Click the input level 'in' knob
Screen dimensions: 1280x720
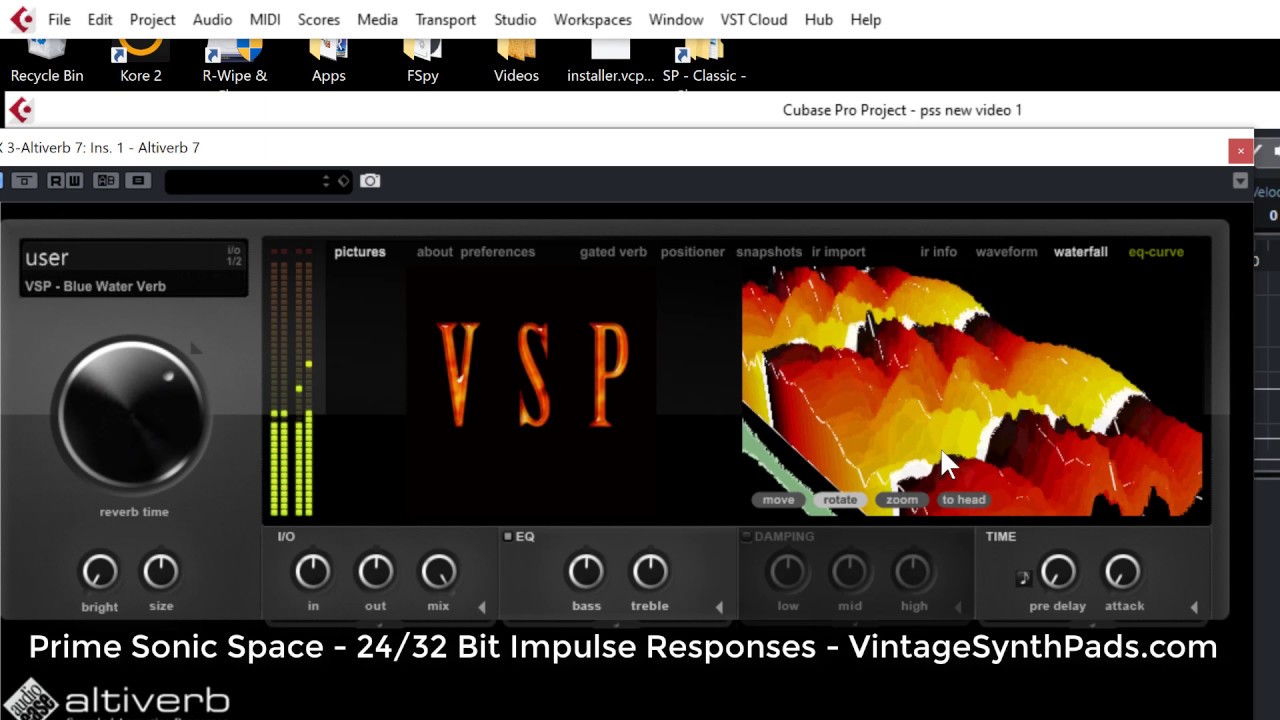(x=313, y=571)
